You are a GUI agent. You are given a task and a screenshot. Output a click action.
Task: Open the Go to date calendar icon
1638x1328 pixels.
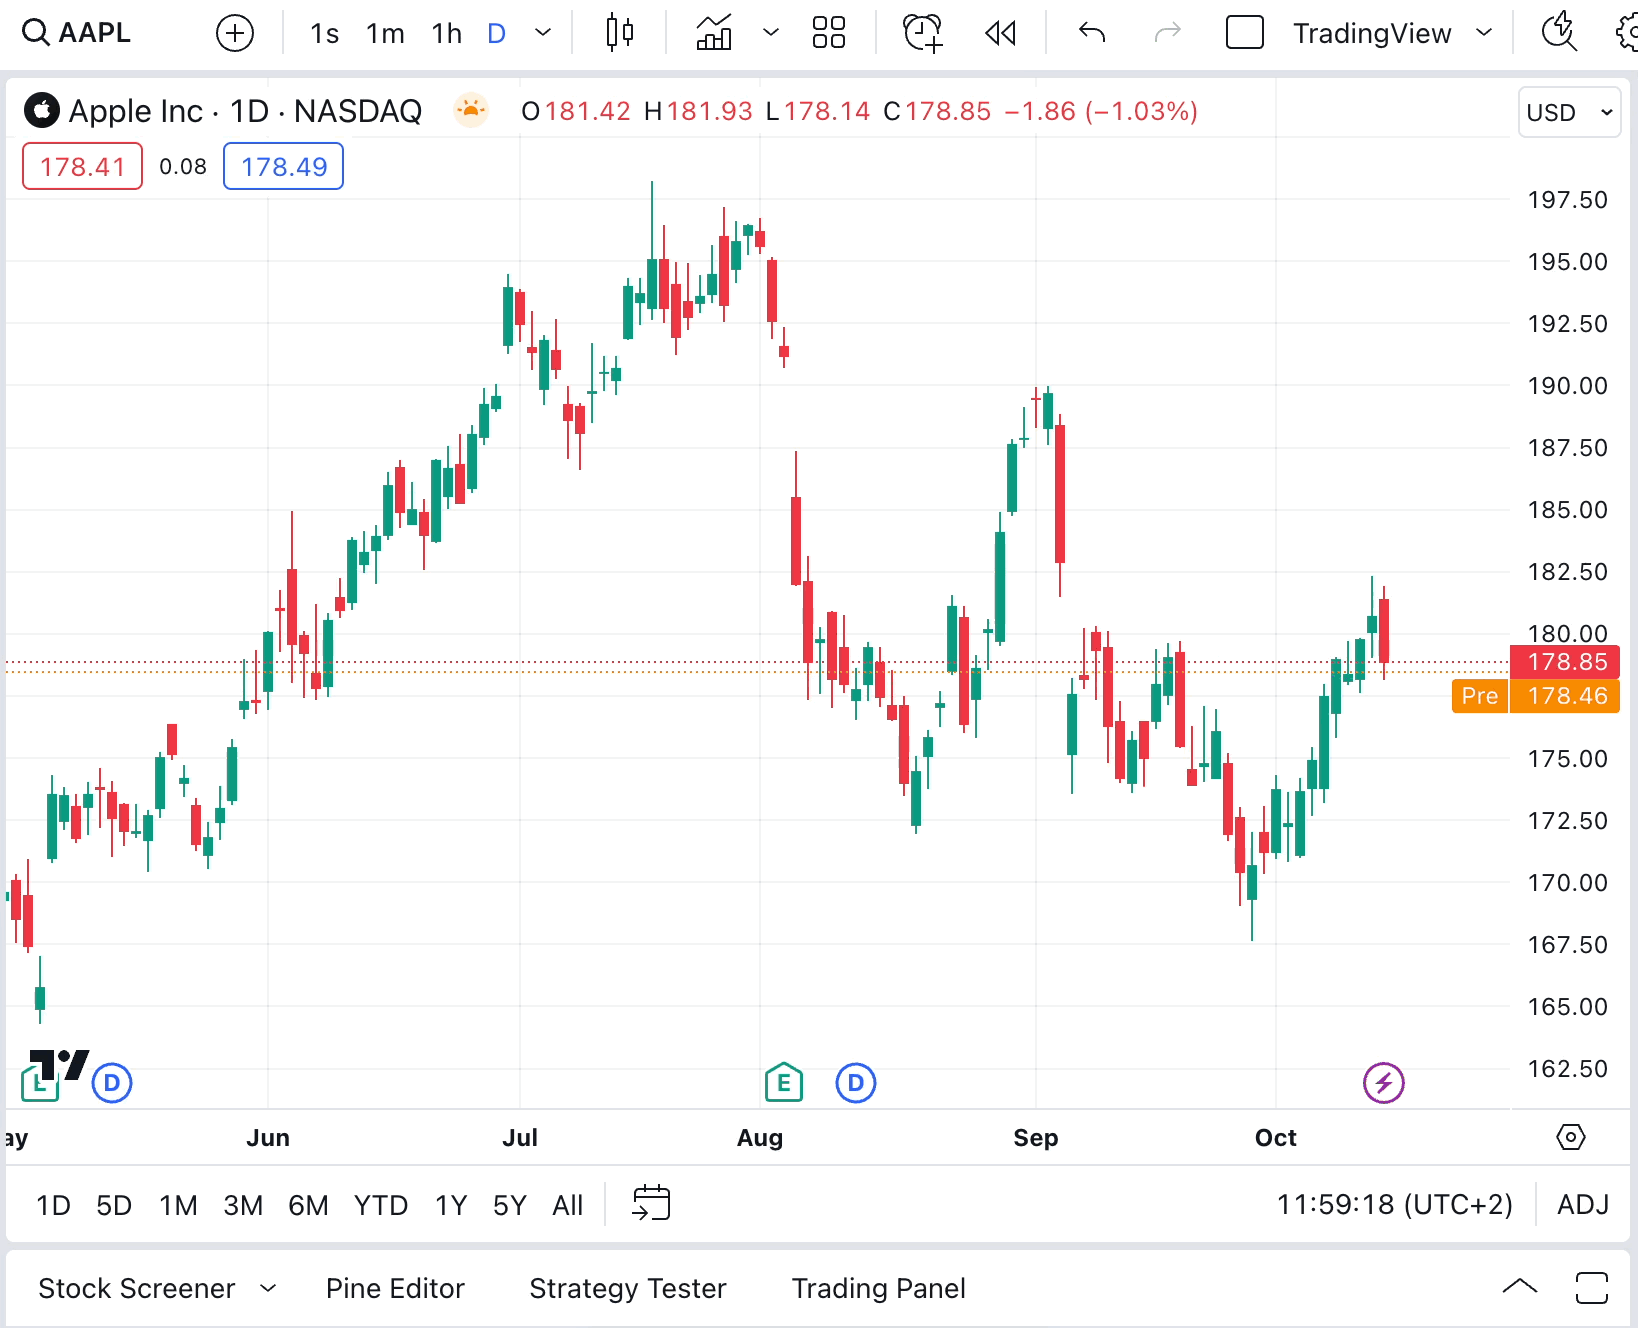[651, 1203]
